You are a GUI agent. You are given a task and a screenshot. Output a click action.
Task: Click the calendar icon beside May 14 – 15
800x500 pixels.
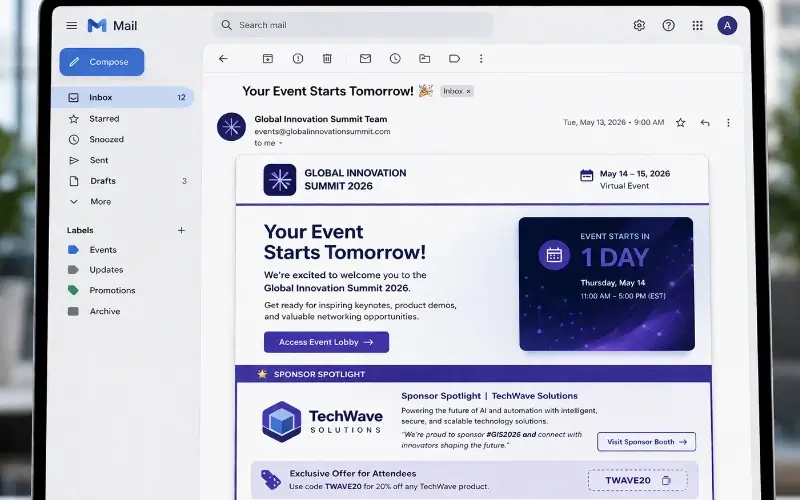click(x=587, y=176)
